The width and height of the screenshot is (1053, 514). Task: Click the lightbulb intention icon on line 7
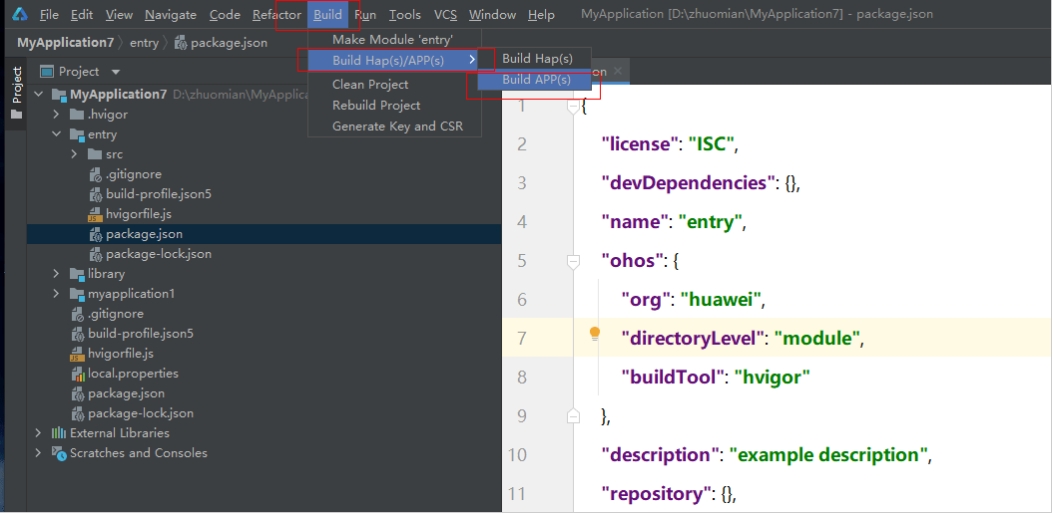[x=594, y=334]
